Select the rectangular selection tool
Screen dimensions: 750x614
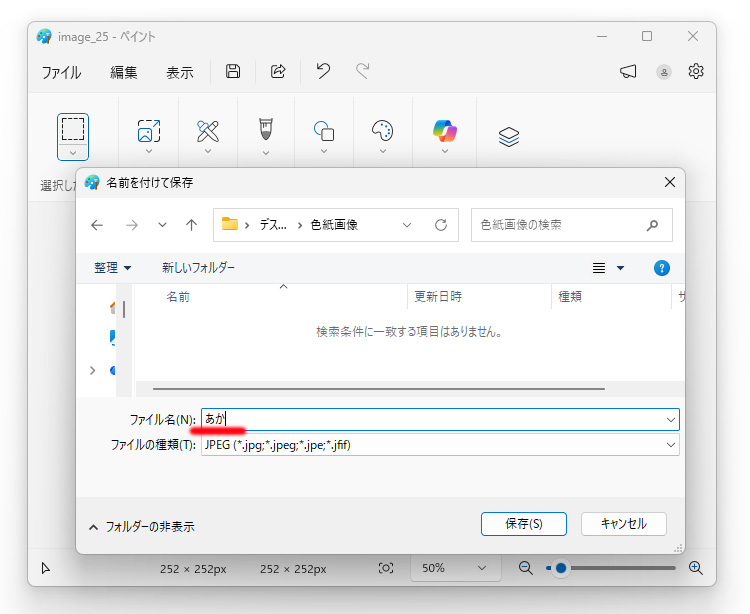click(x=73, y=129)
